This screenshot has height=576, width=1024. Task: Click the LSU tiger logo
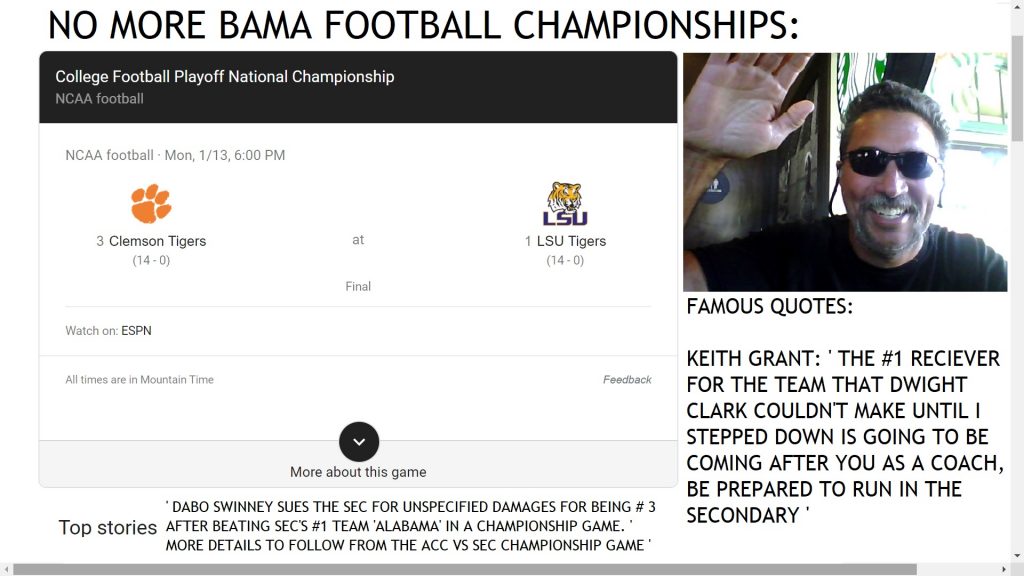point(565,204)
